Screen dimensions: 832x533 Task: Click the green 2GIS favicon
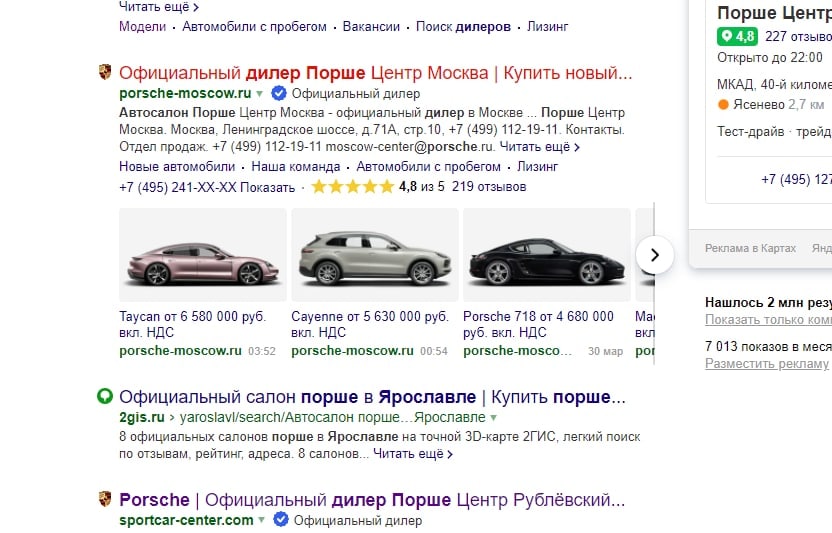(x=105, y=396)
